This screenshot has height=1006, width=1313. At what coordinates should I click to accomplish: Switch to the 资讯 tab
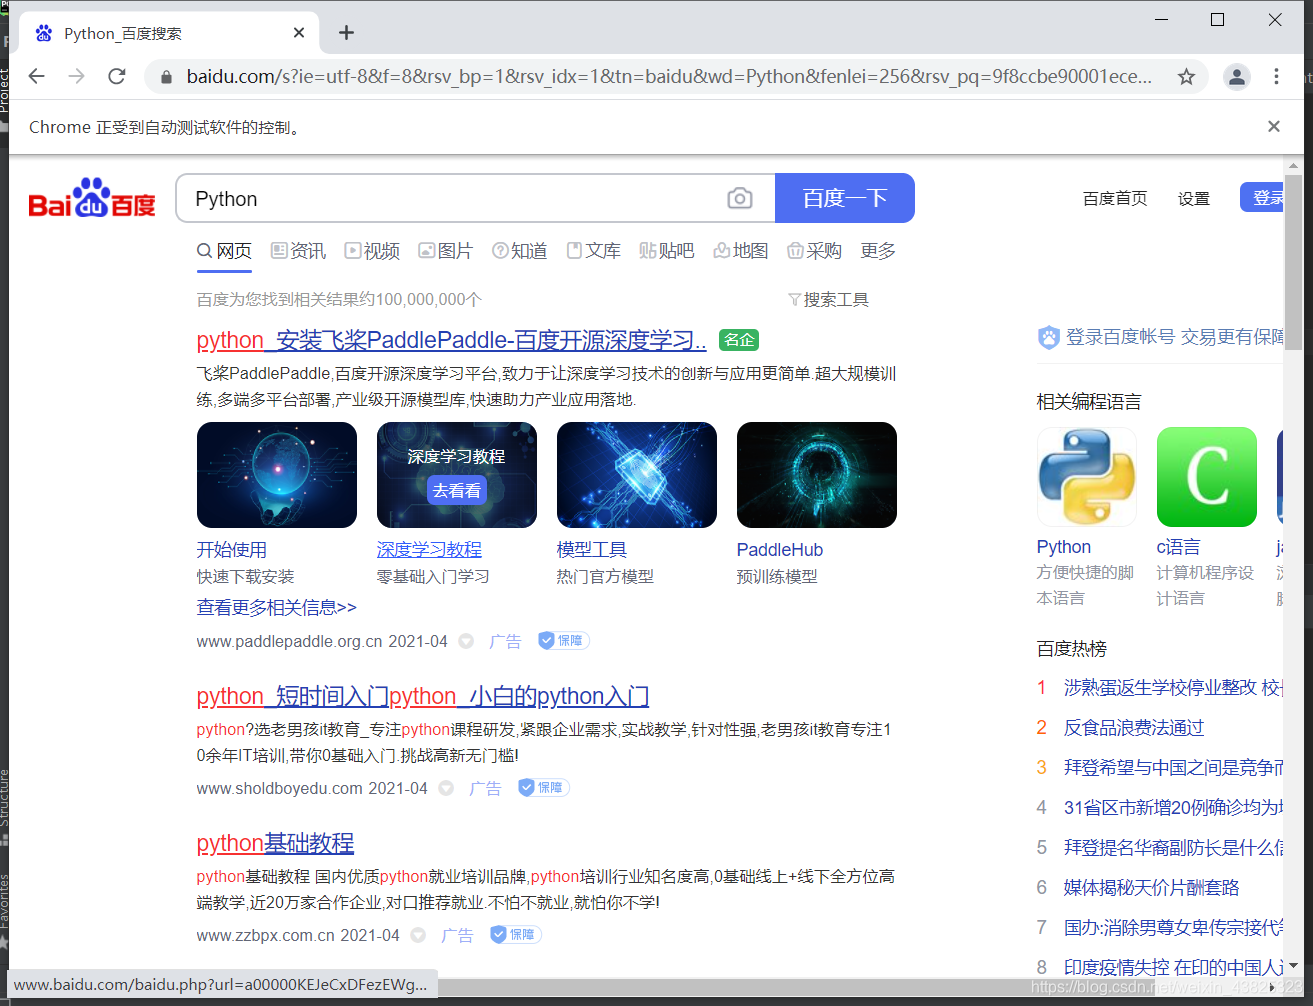click(x=298, y=251)
